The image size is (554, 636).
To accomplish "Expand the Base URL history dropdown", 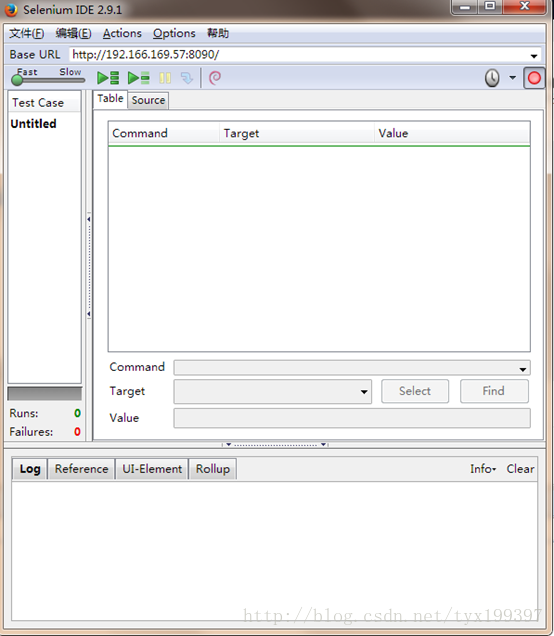I will click(x=534, y=56).
